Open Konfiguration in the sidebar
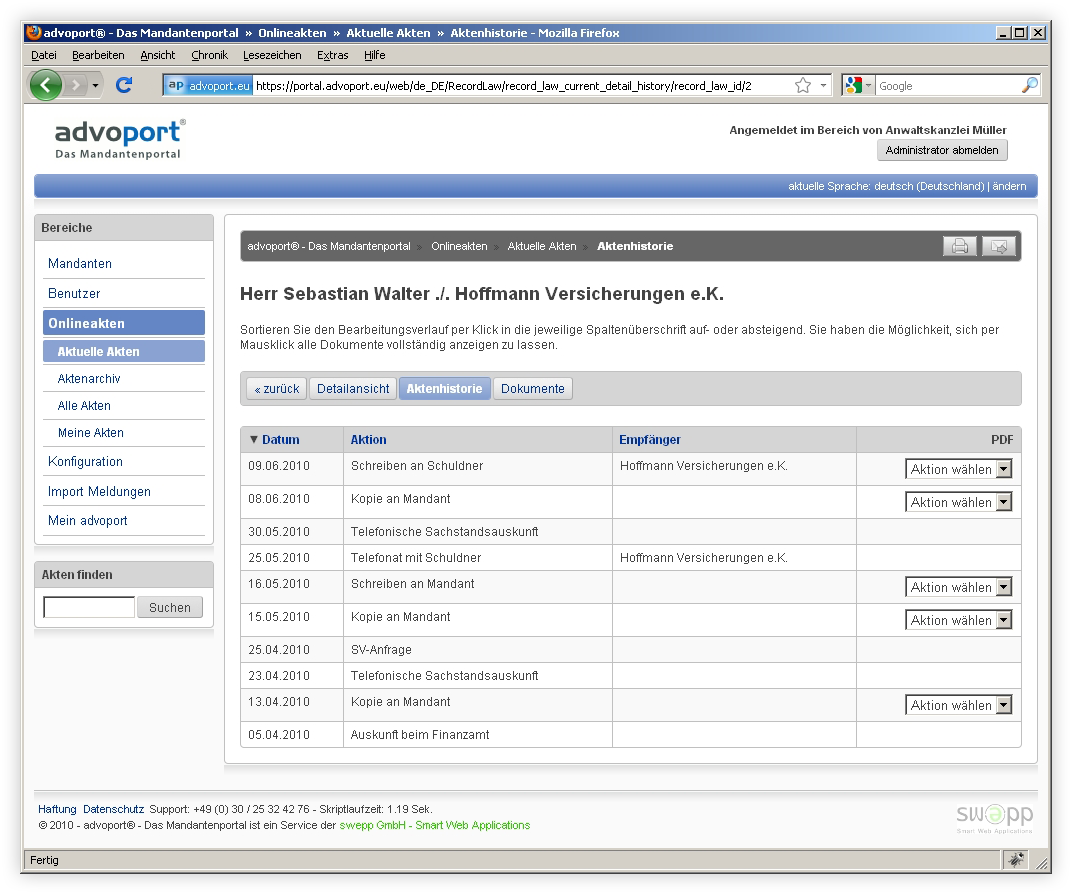Viewport: 1072px width, 894px height. click(85, 461)
